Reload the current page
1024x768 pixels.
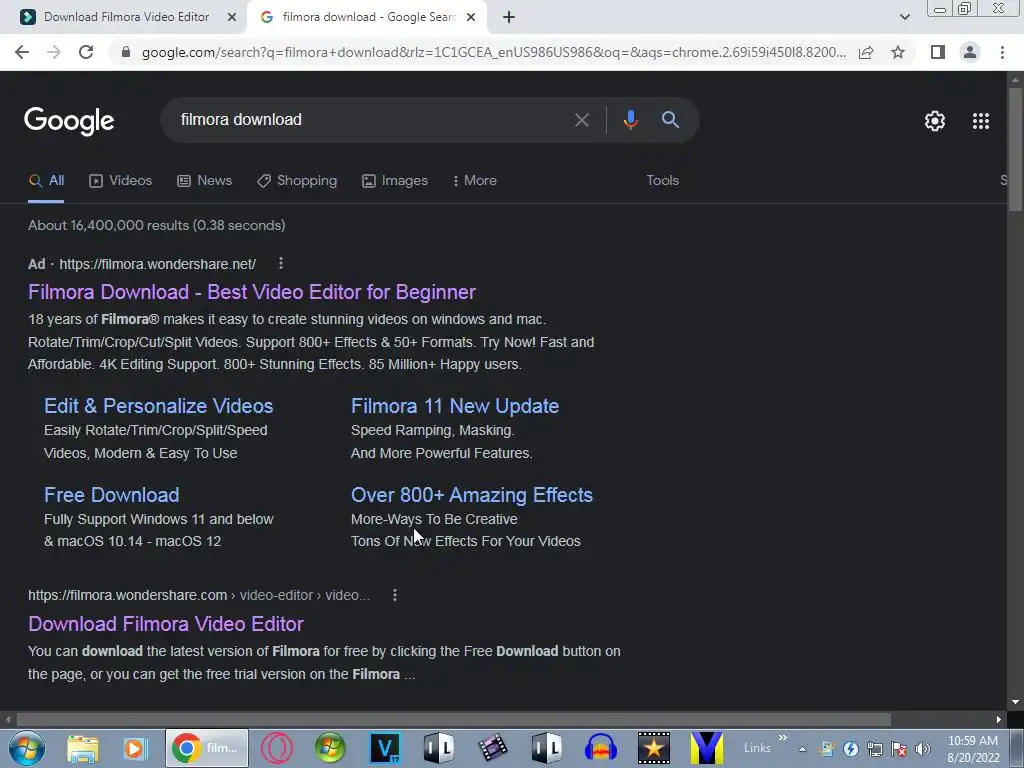click(x=86, y=52)
